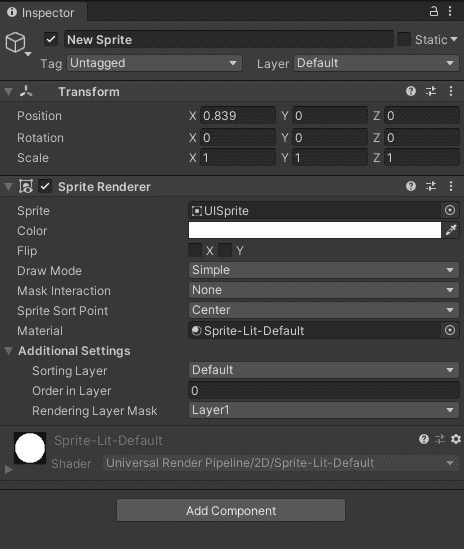The image size is (464, 549).
Task: Open Inspector tab three-dot menu
Action: click(x=450, y=12)
